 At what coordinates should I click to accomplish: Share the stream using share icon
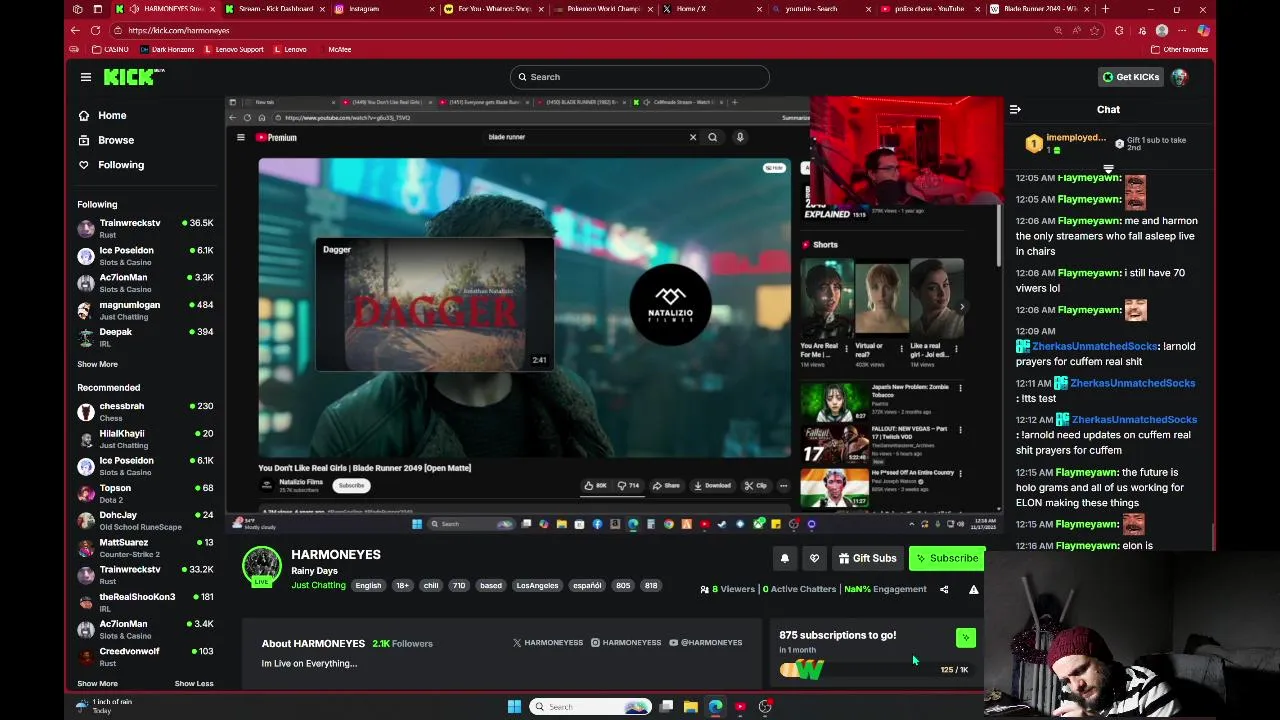[944, 589]
